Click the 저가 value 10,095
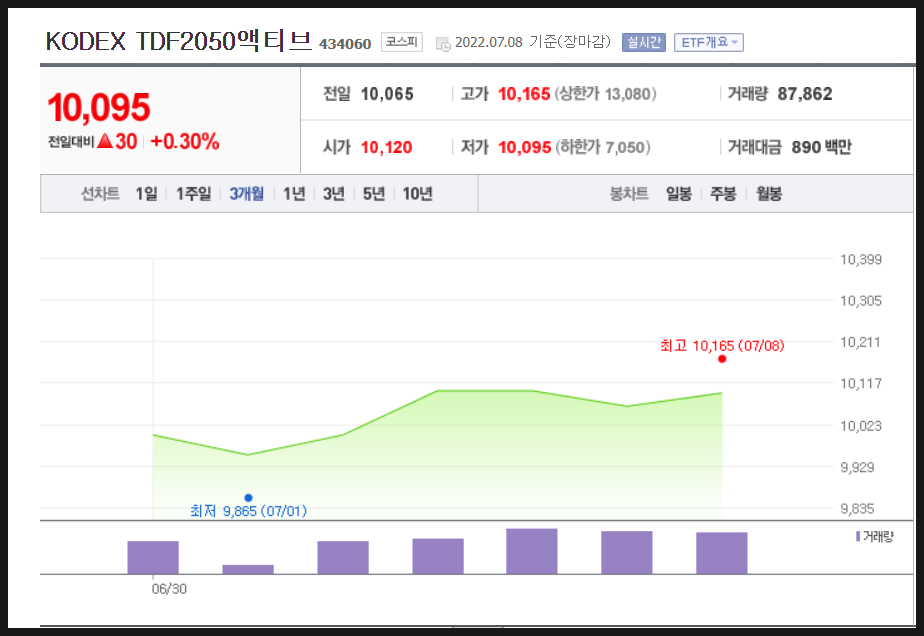 [524, 147]
